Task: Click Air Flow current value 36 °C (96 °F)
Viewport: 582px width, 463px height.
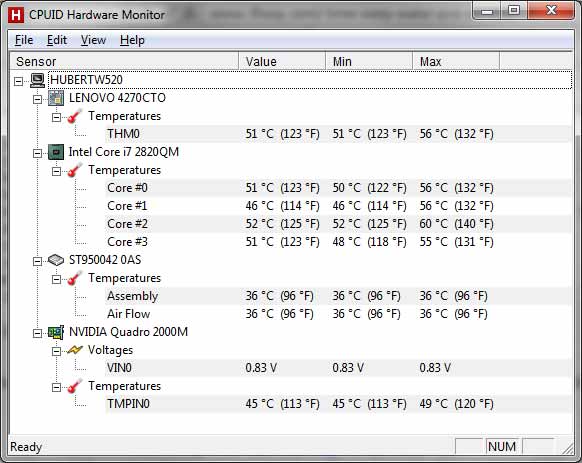Action: pyautogui.click(x=279, y=314)
